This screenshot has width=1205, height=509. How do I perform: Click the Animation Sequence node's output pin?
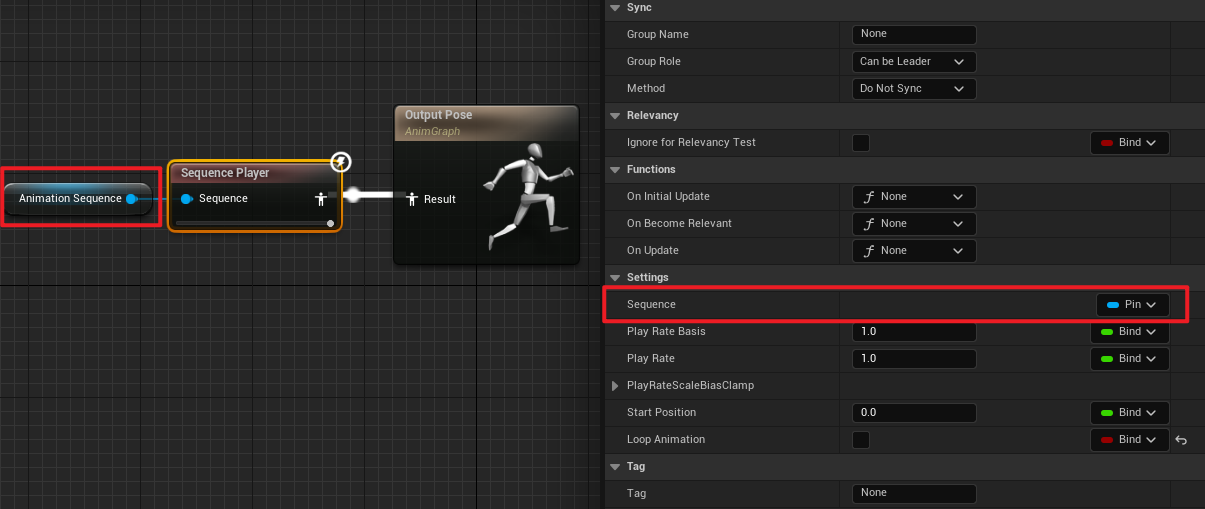click(x=131, y=198)
